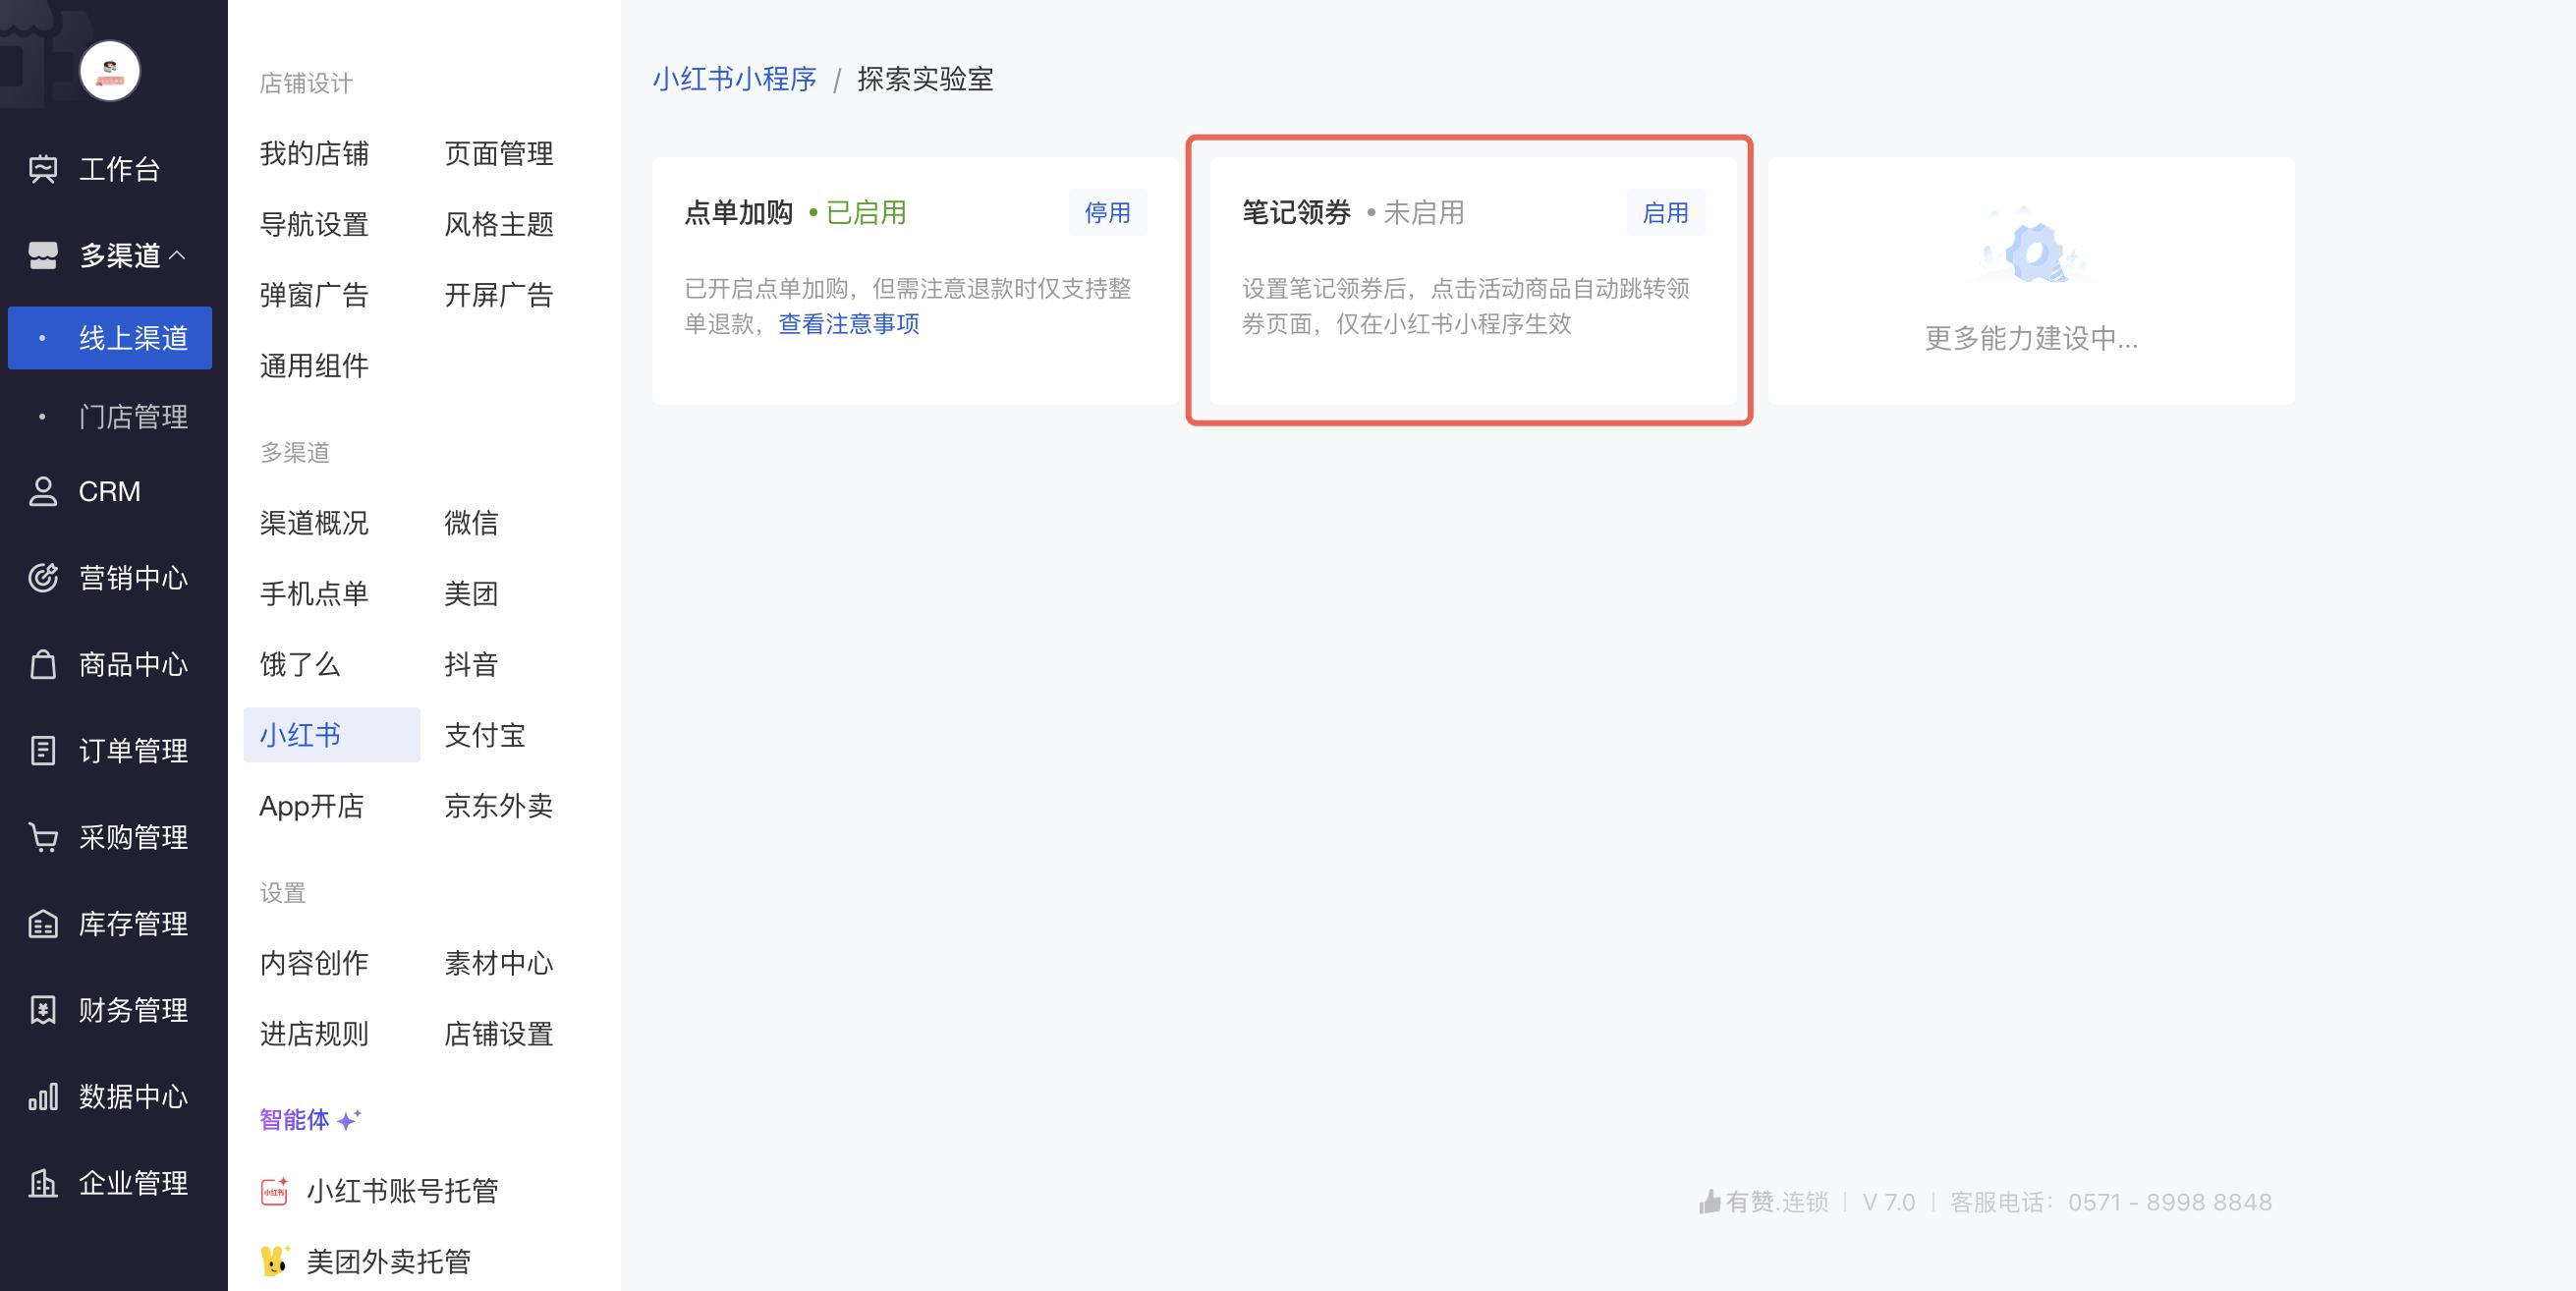Image resolution: width=2576 pixels, height=1291 pixels.
Task: Open 订单管理 document icon
Action: (x=43, y=750)
